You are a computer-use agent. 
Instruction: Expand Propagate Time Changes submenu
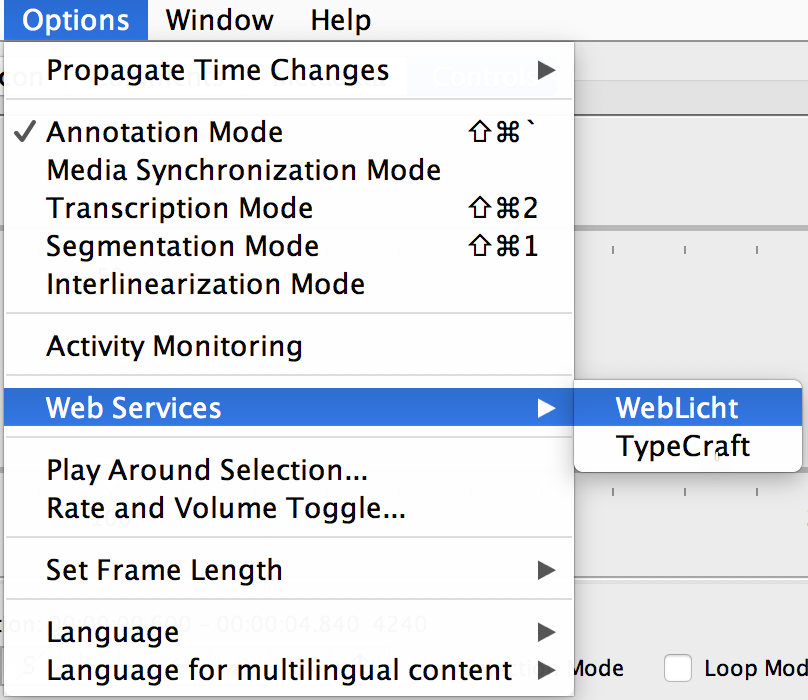point(289,70)
